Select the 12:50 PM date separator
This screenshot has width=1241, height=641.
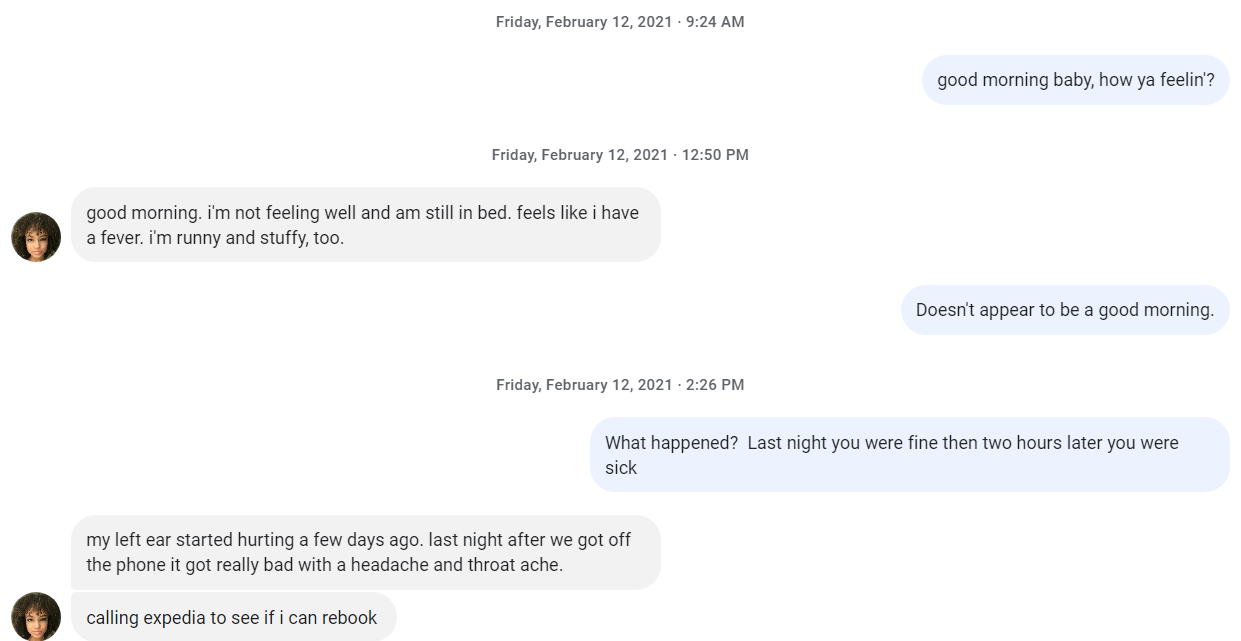tap(620, 154)
